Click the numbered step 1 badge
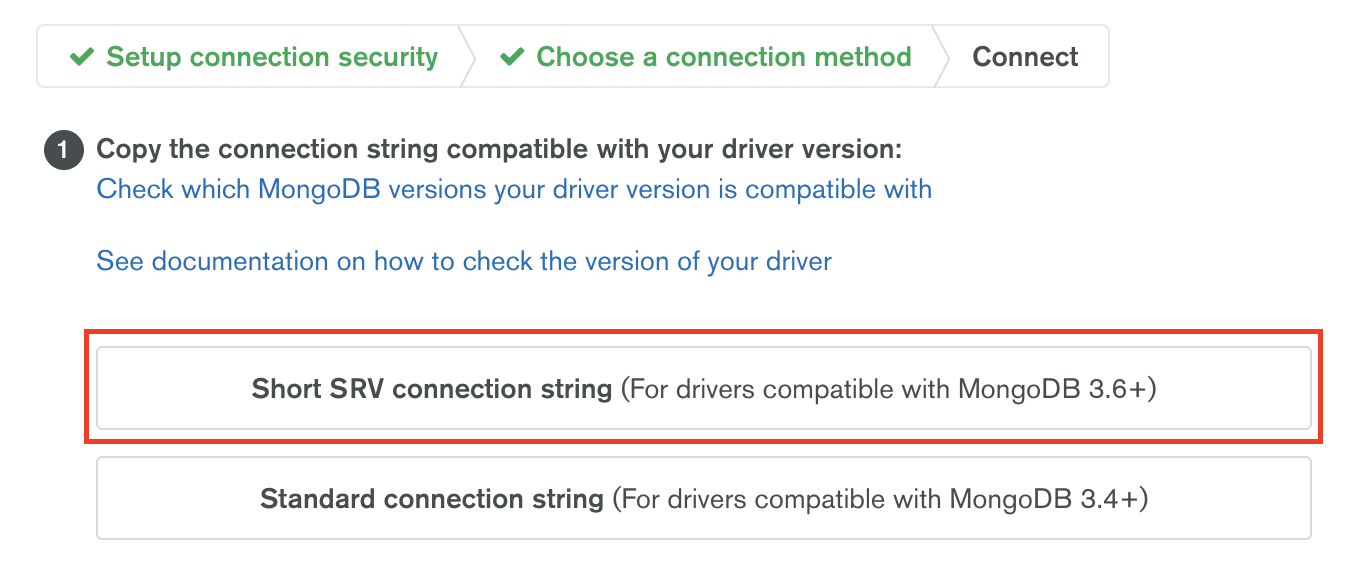The width and height of the screenshot is (1350, 586). [x=63, y=151]
